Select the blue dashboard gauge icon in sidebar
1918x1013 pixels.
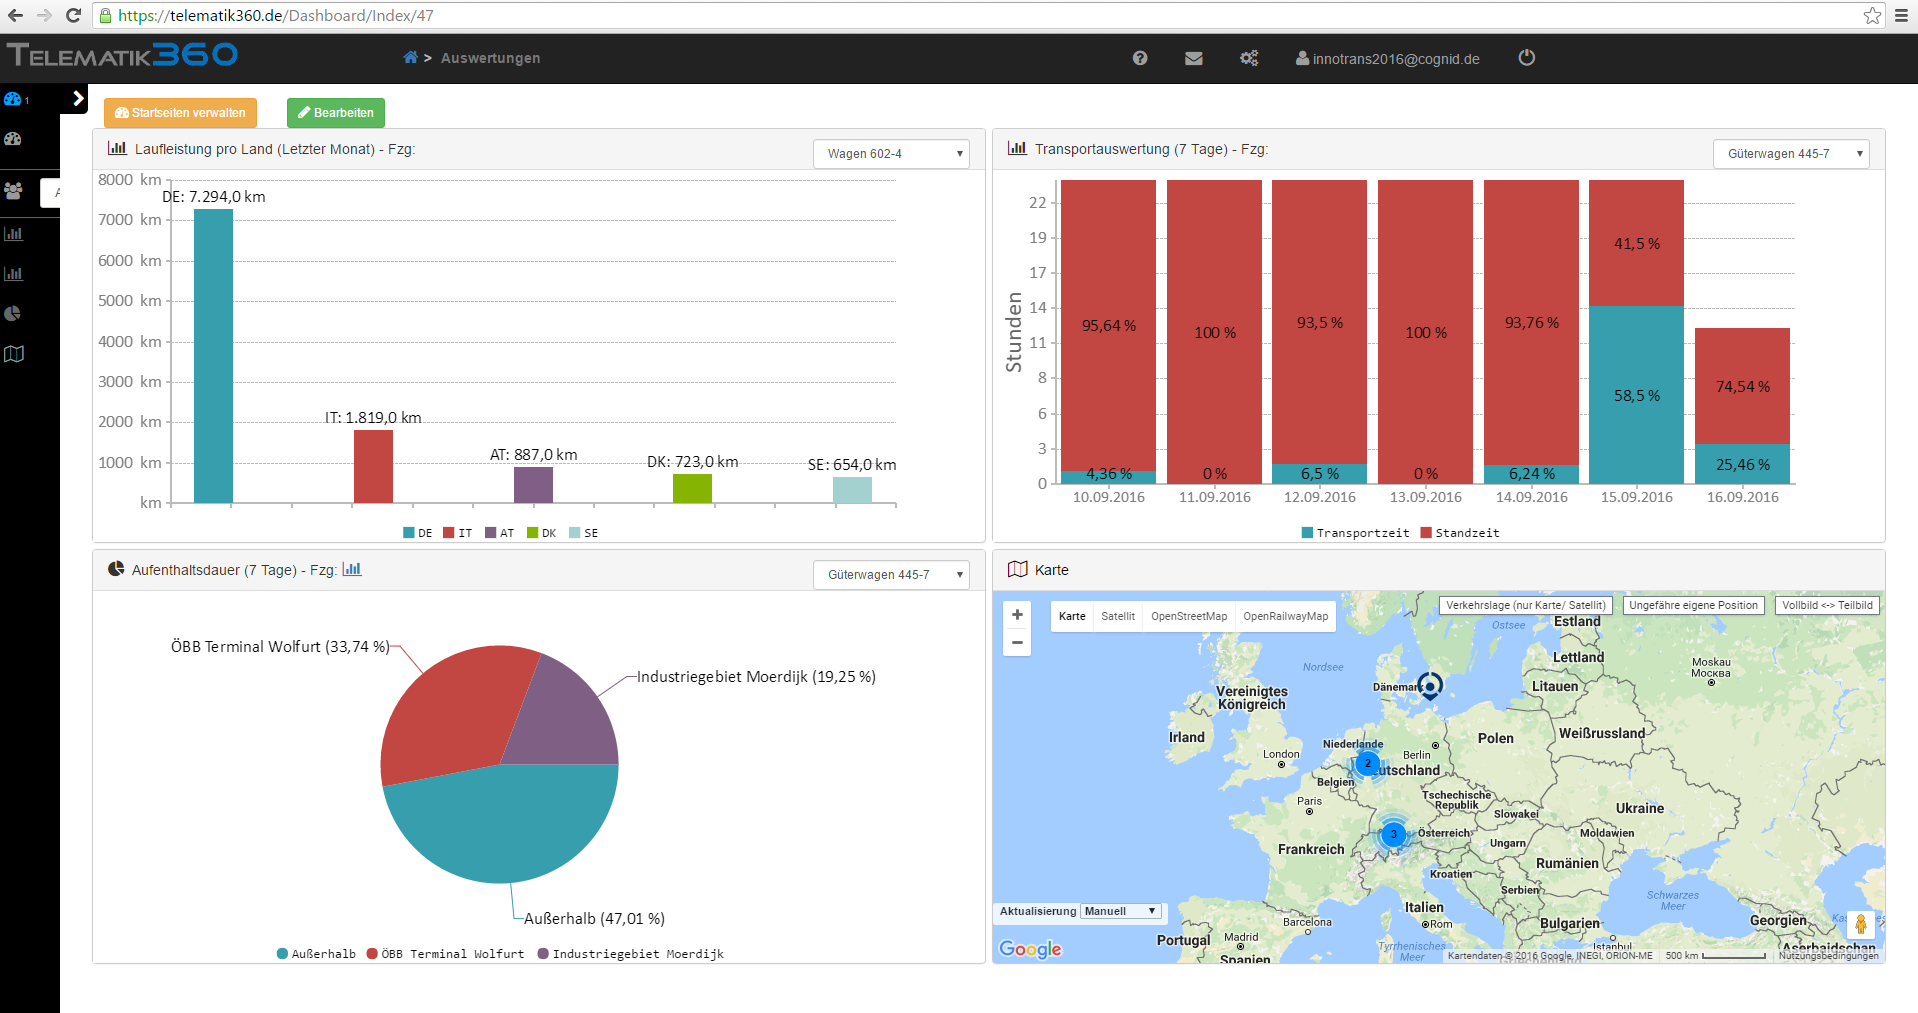click(x=13, y=99)
